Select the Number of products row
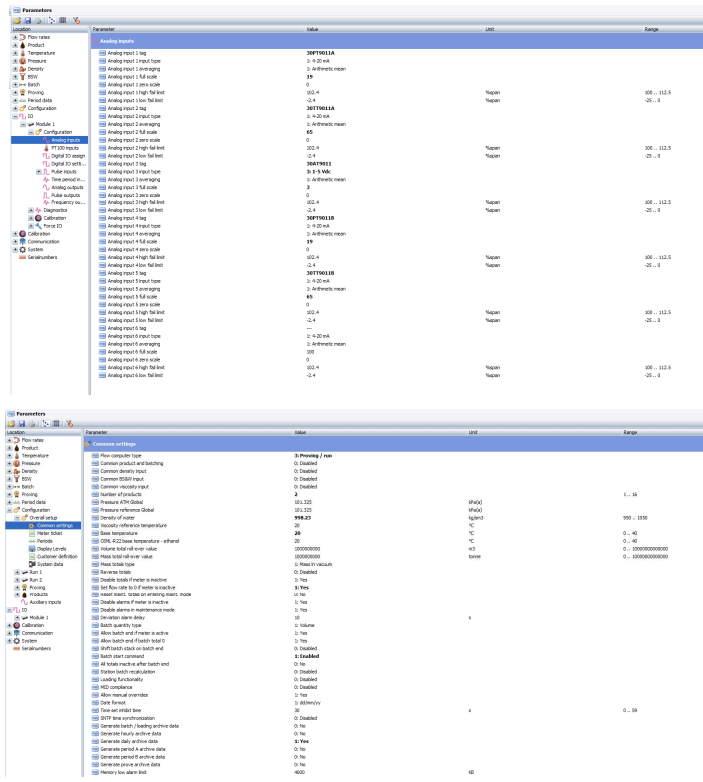The height and width of the screenshot is (782, 703). 393,494
